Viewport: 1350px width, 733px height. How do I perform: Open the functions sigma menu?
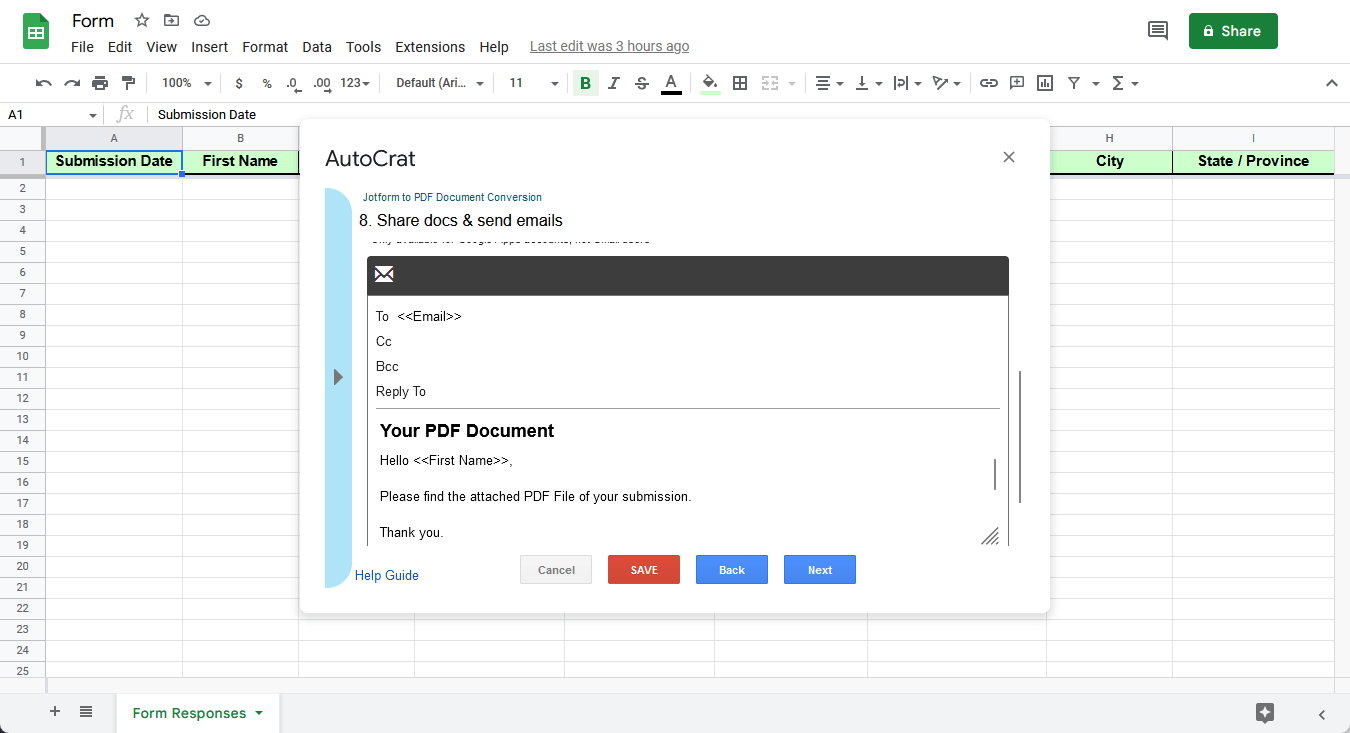click(1125, 83)
